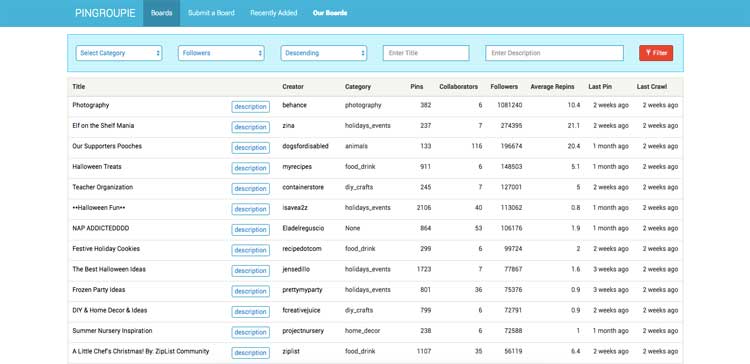The width and height of the screenshot is (750, 364).
Task: Click the Average Repins column header
Action: coord(552,87)
